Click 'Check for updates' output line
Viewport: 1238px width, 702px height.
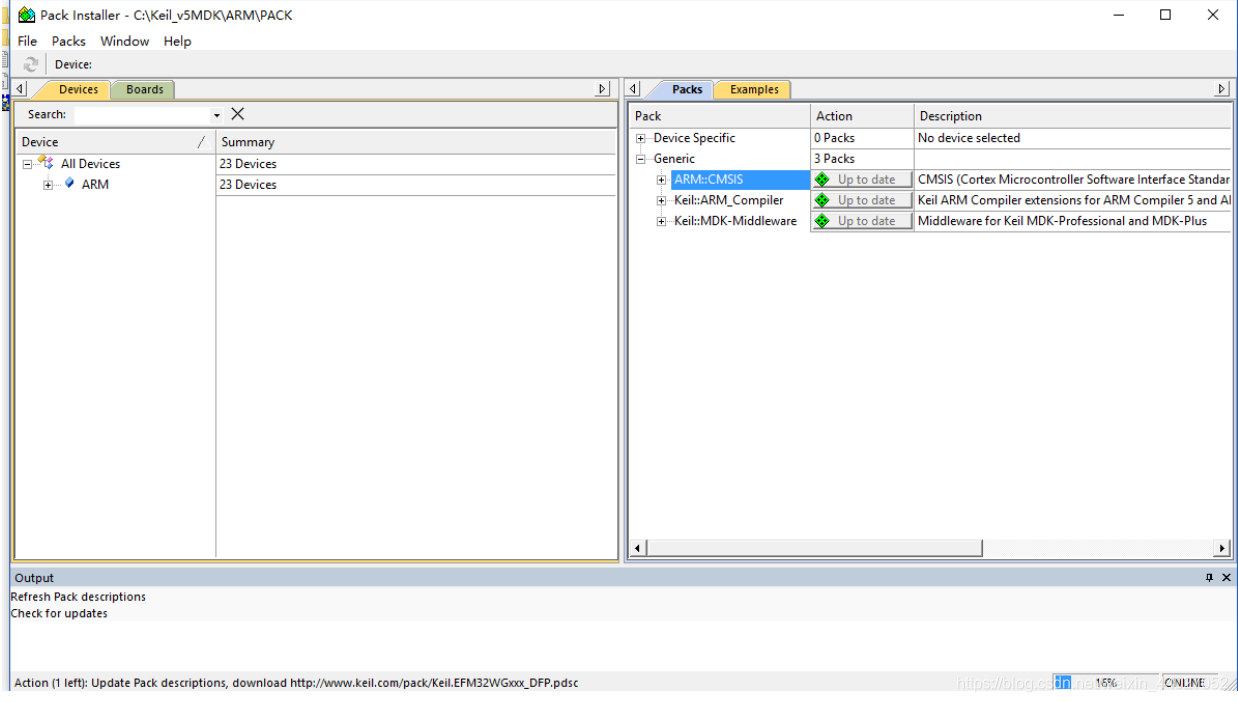59,614
